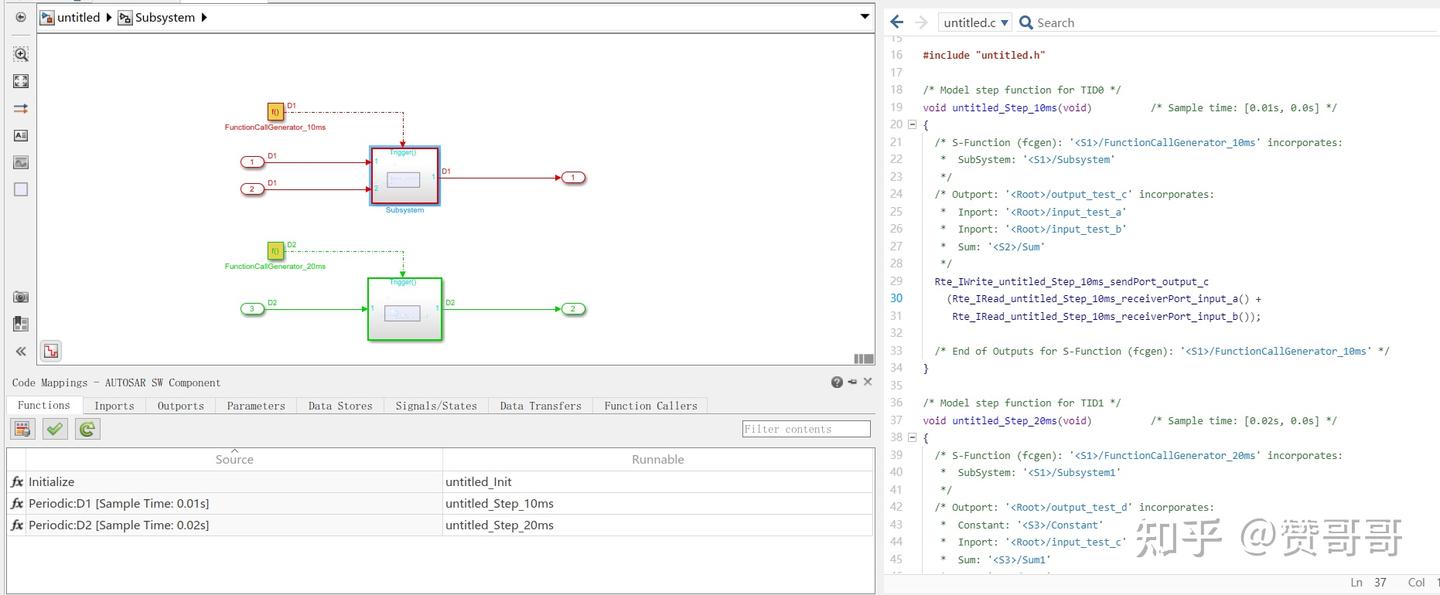Click the screenshot camera icon in the palette
1440x595 pixels.
(20, 297)
